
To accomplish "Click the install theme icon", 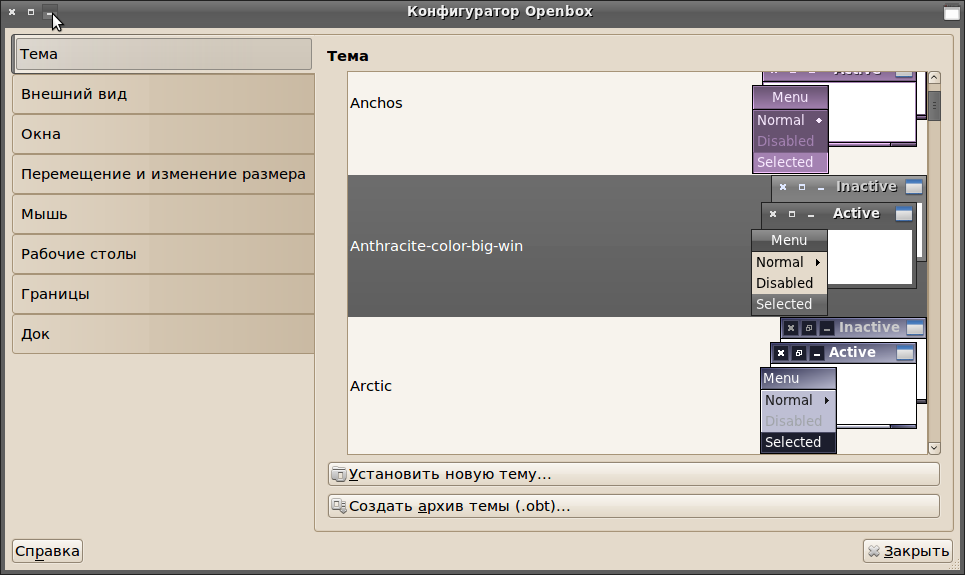I will (x=338, y=474).
